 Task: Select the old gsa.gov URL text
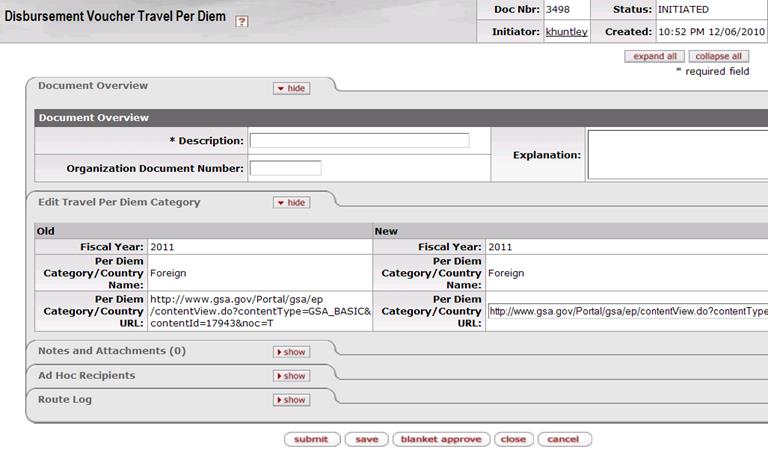tap(260, 311)
